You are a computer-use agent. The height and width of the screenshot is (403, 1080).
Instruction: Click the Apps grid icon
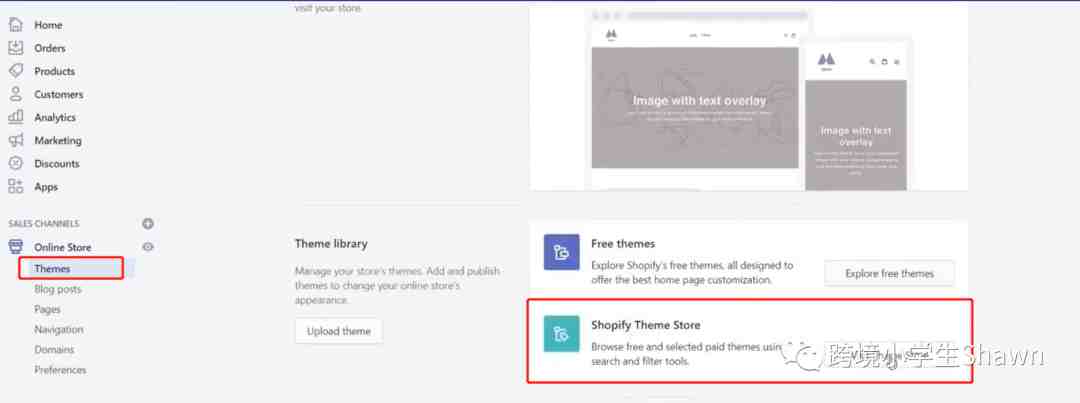tap(16, 186)
